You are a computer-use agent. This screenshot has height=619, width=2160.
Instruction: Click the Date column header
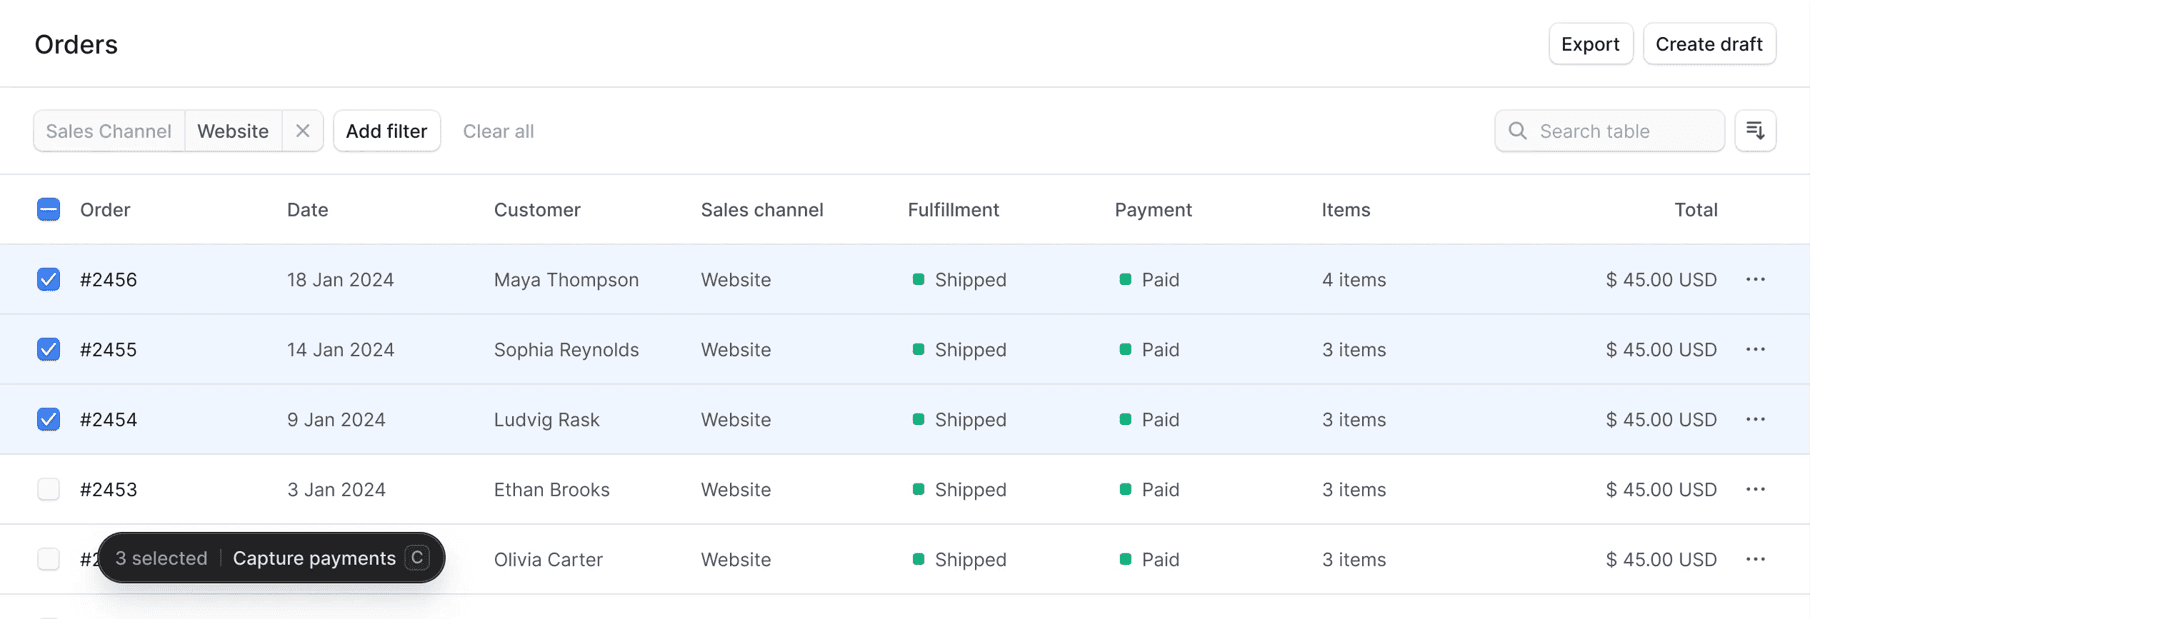pyautogui.click(x=307, y=210)
